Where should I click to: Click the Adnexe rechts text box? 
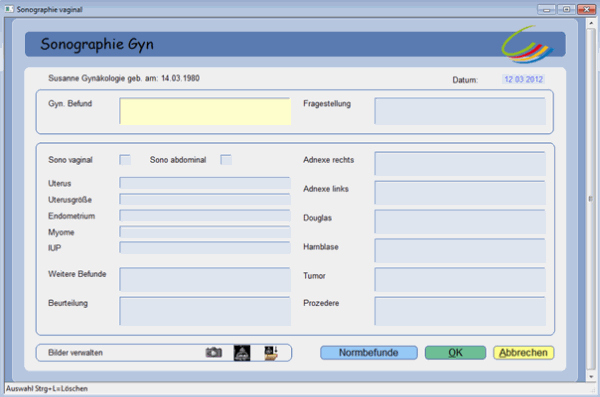pos(460,164)
